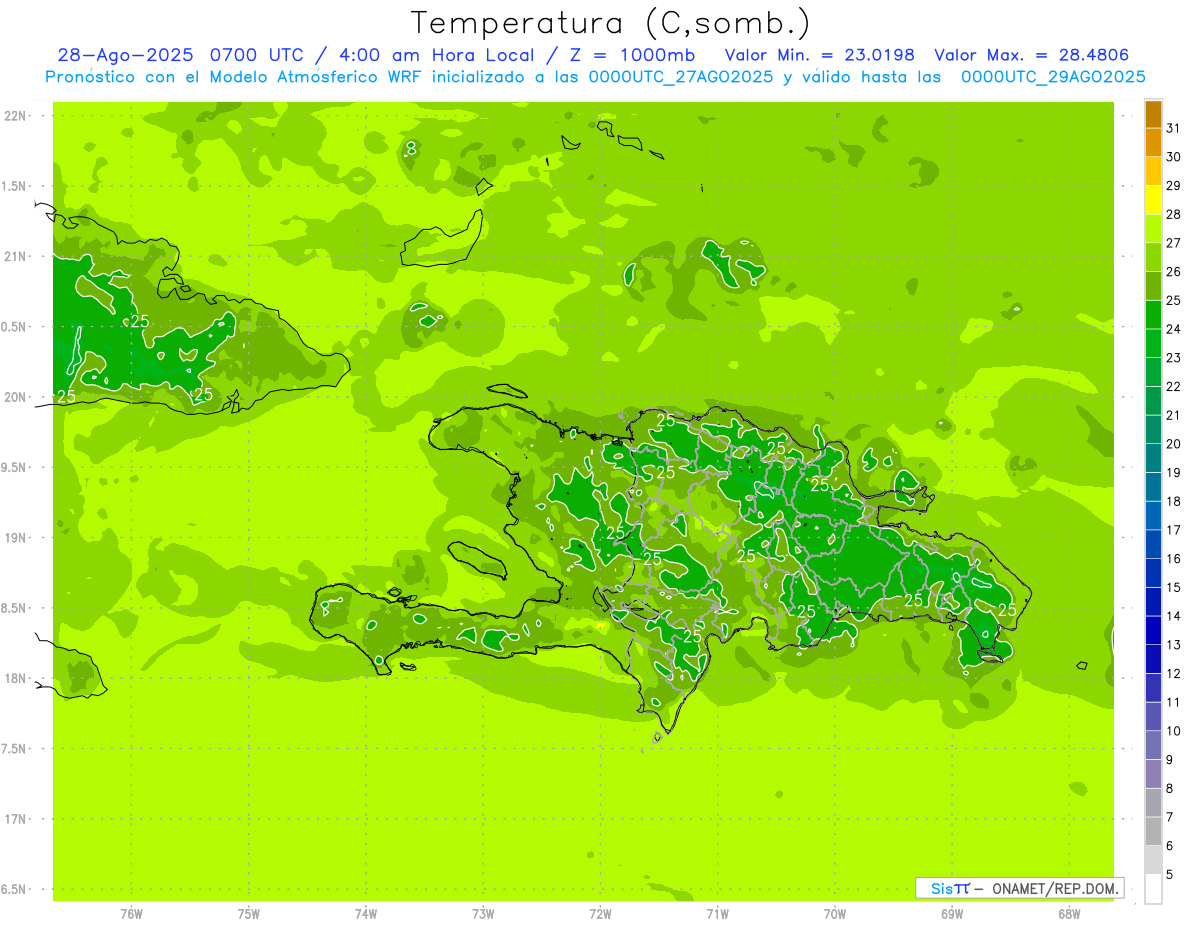
Task: Click the '75W' longitude axis label
Action: click(x=248, y=913)
